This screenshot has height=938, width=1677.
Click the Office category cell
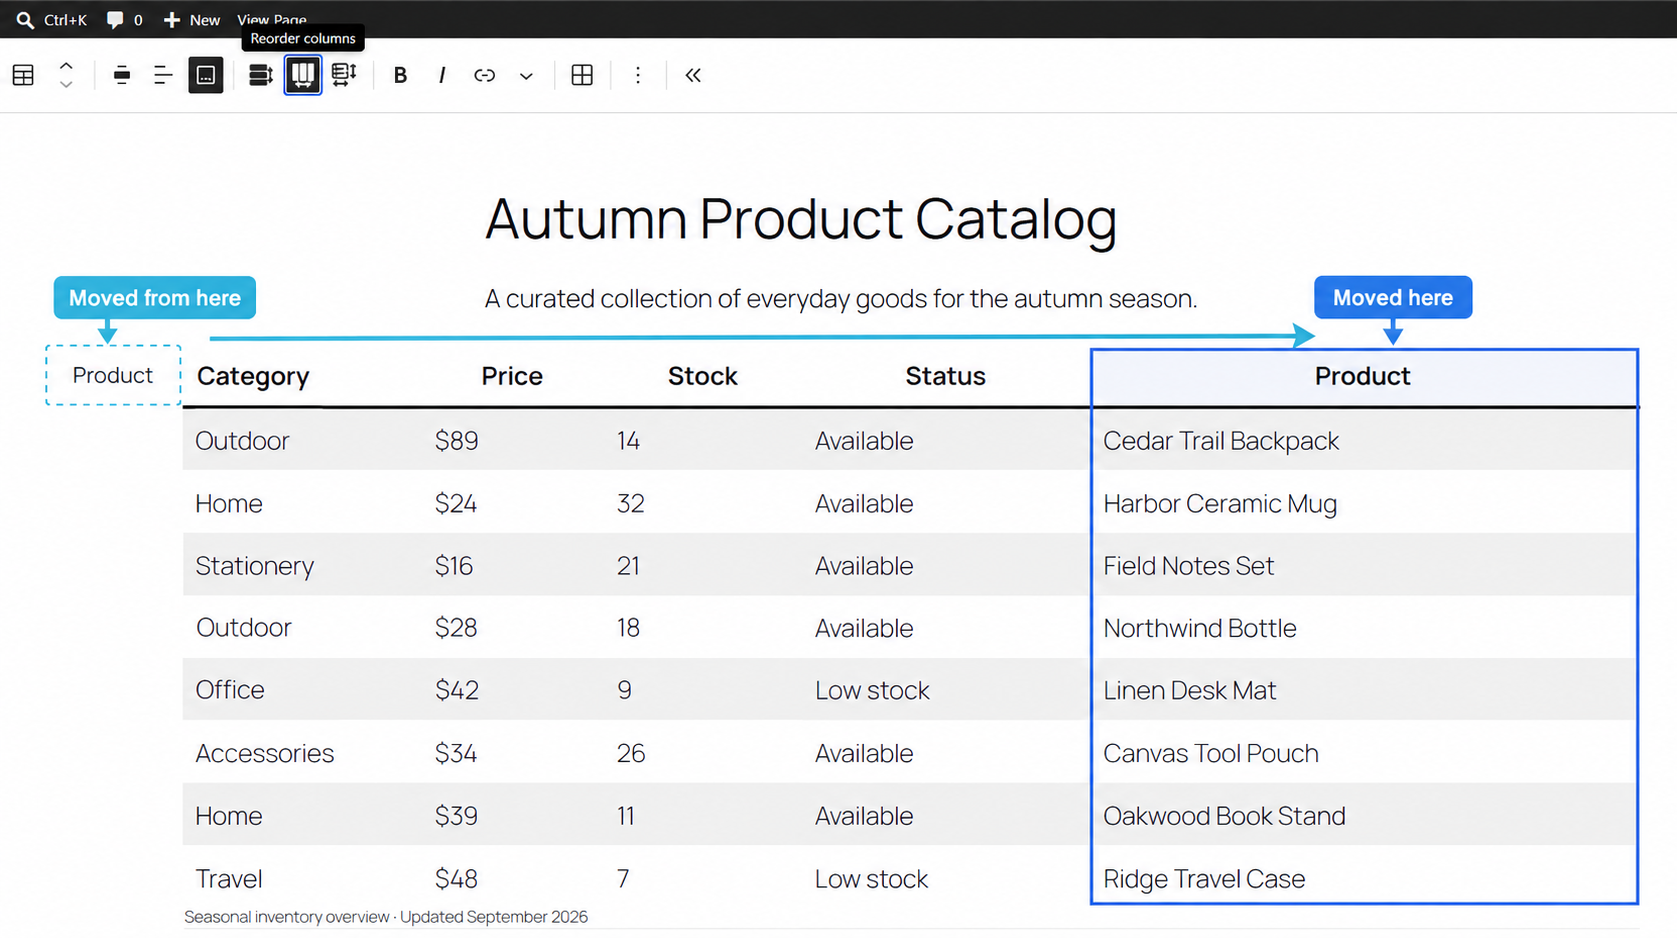click(x=230, y=690)
